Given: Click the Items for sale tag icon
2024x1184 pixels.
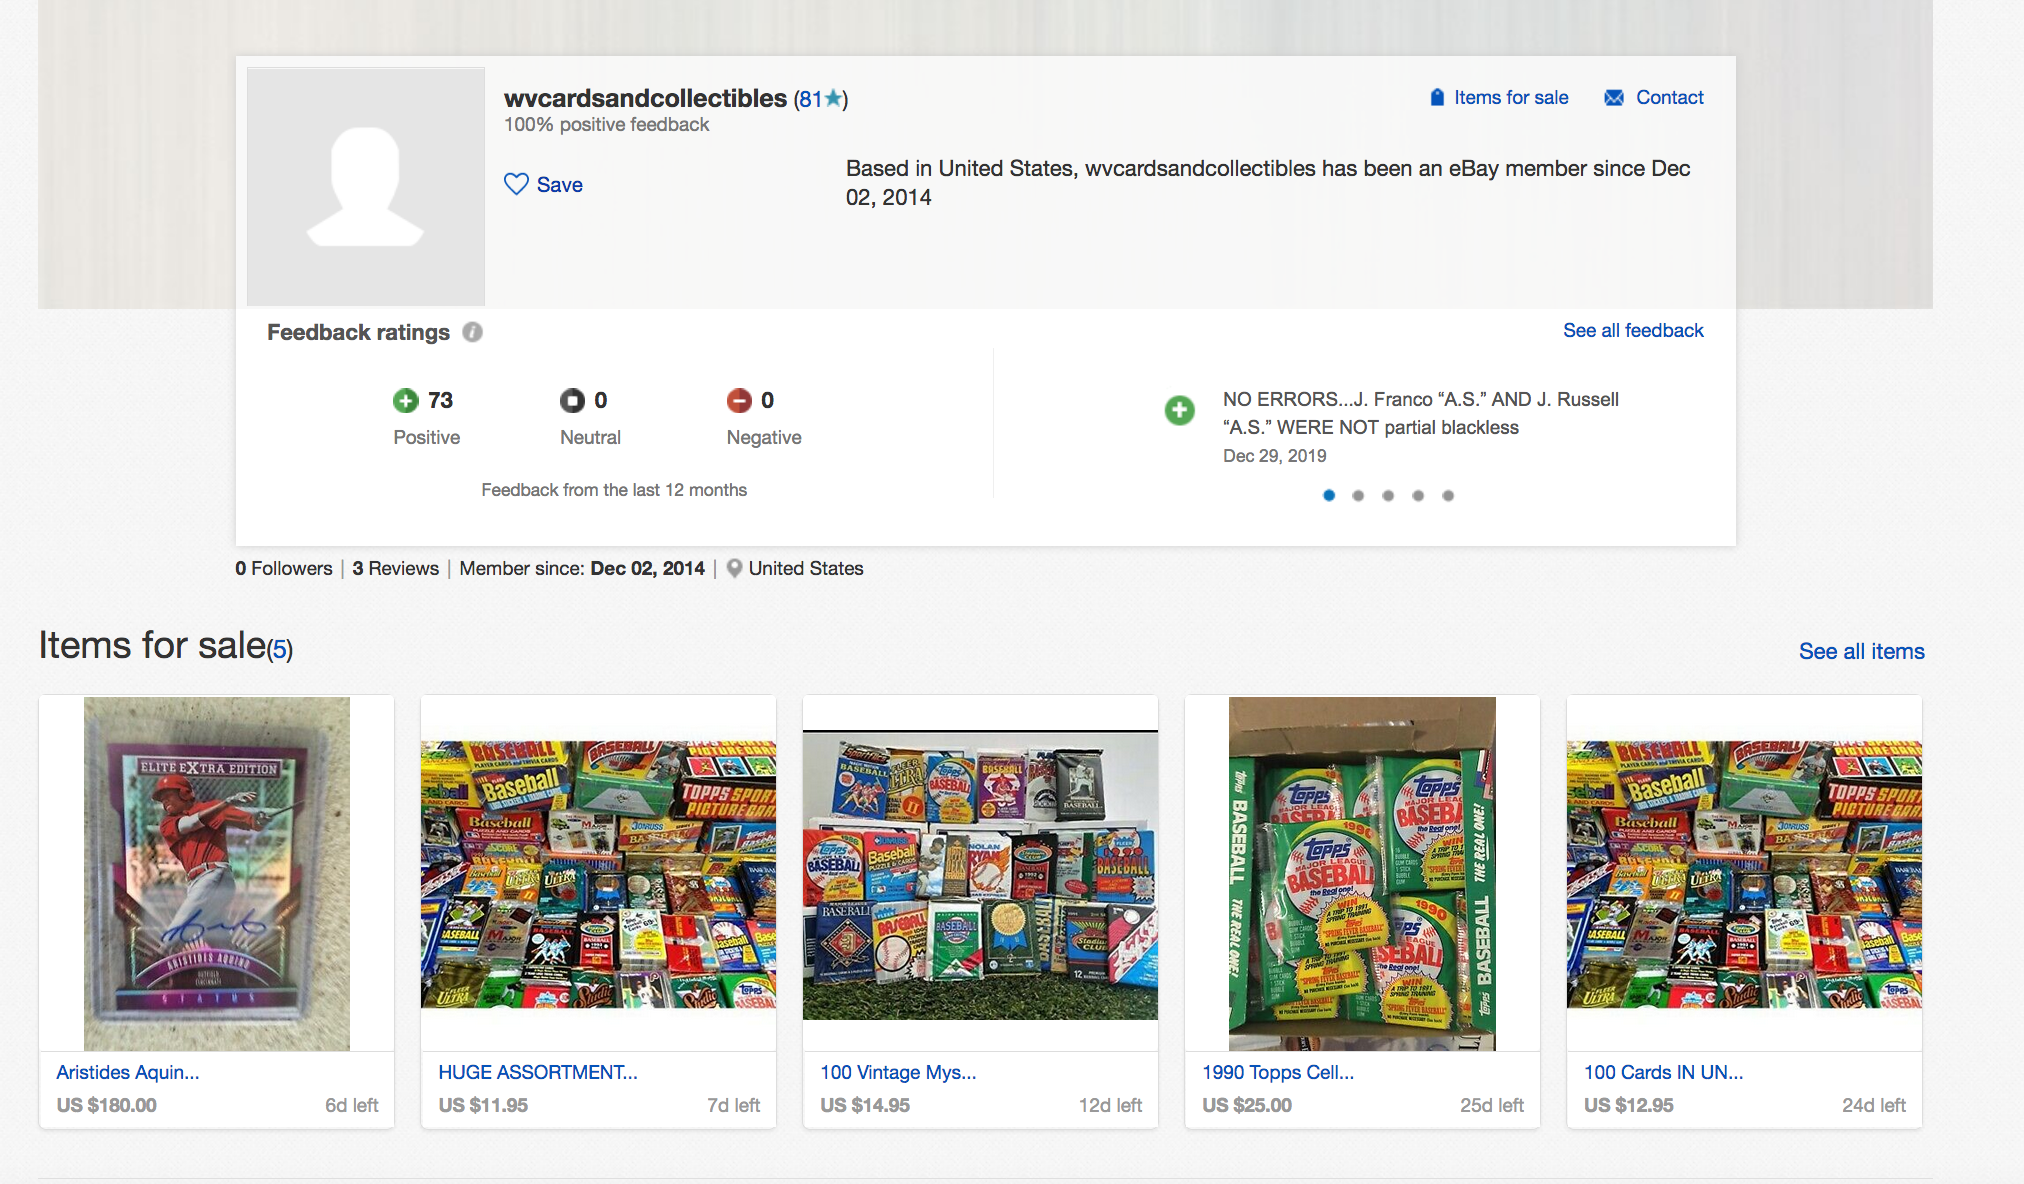Looking at the screenshot, I should 1437,97.
